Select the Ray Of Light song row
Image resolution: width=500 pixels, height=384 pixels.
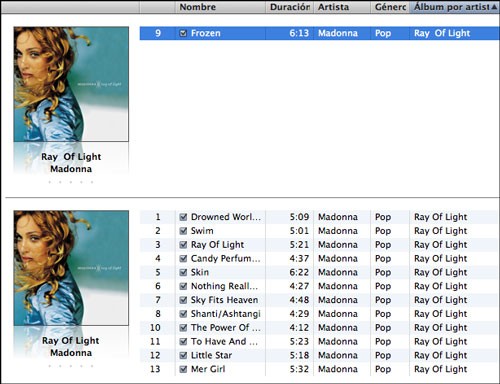coord(320,245)
